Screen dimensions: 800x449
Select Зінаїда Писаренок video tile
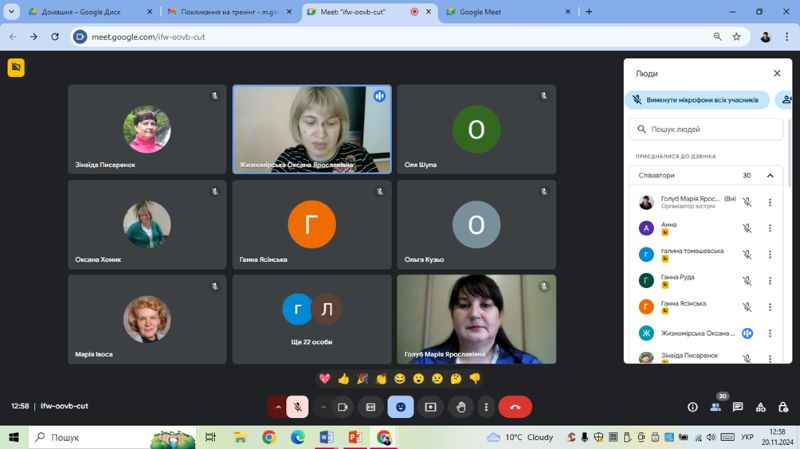pos(147,129)
